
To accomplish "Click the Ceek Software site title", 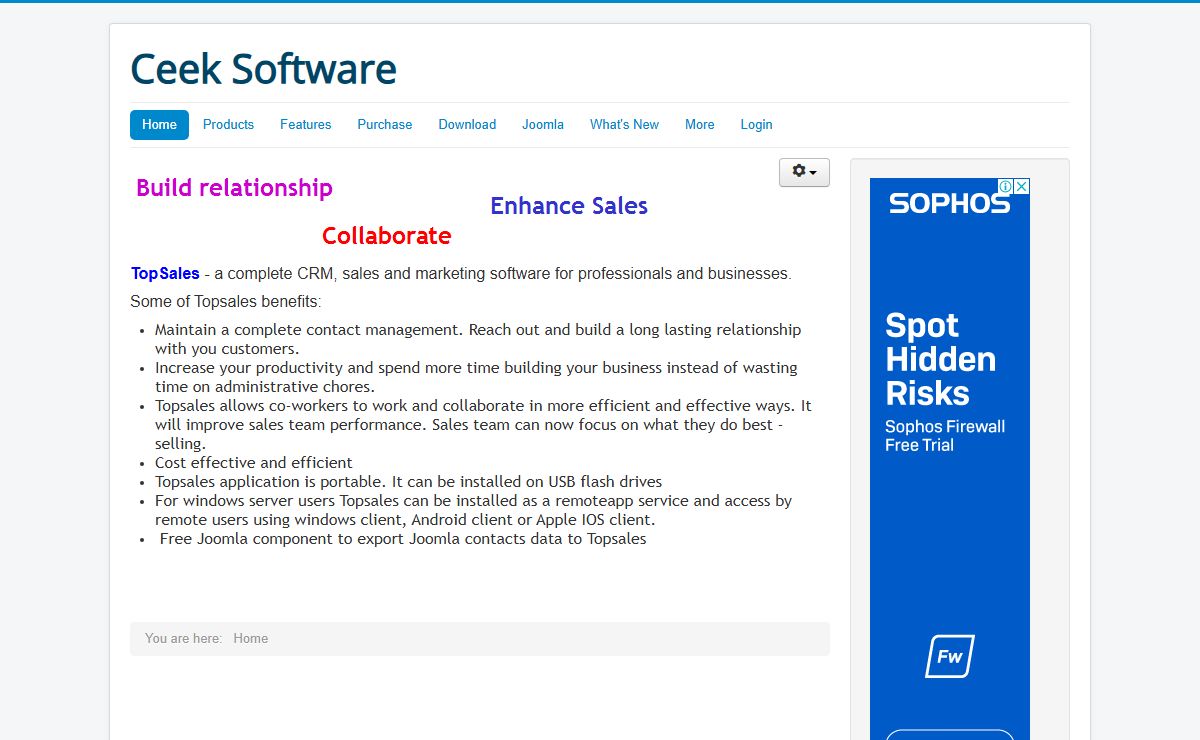I will coord(263,69).
